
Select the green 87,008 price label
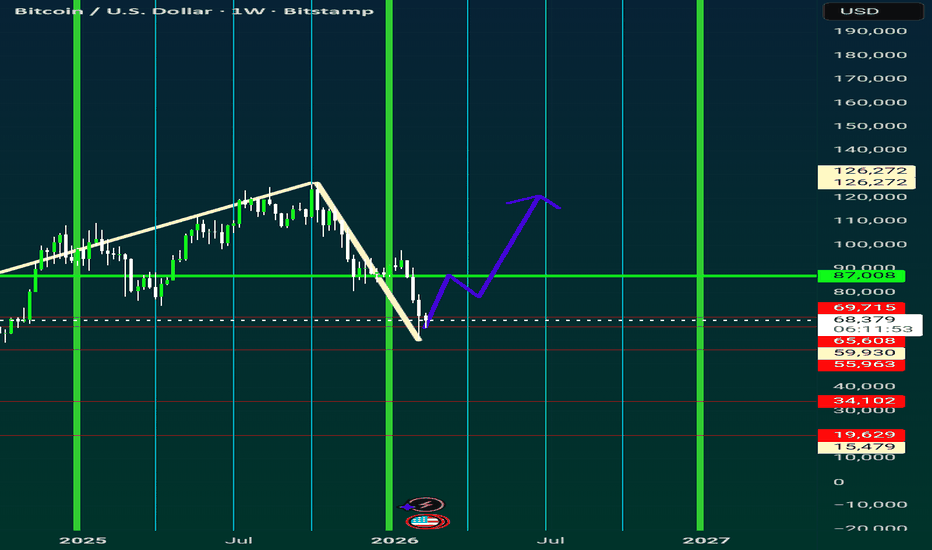(x=861, y=276)
